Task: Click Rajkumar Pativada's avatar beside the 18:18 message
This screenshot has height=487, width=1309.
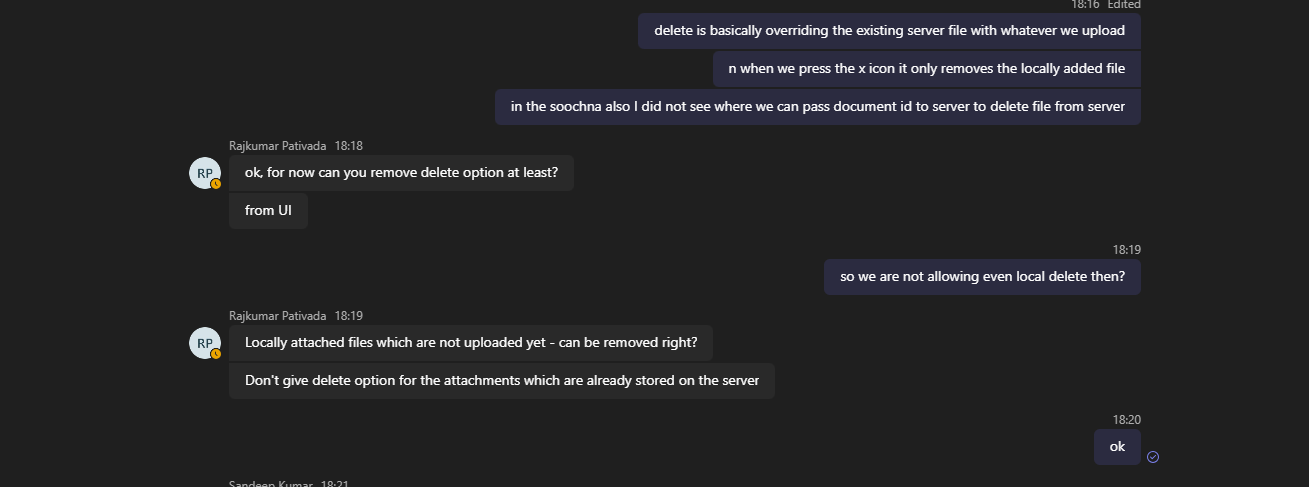Action: (205, 173)
